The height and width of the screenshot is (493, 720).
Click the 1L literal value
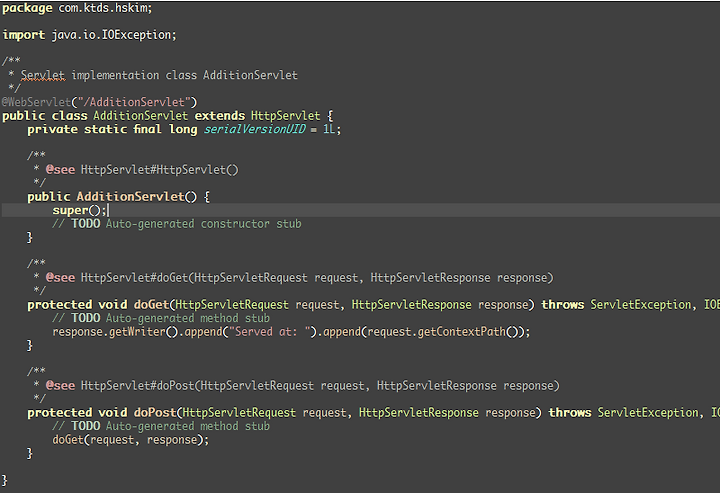click(329, 129)
